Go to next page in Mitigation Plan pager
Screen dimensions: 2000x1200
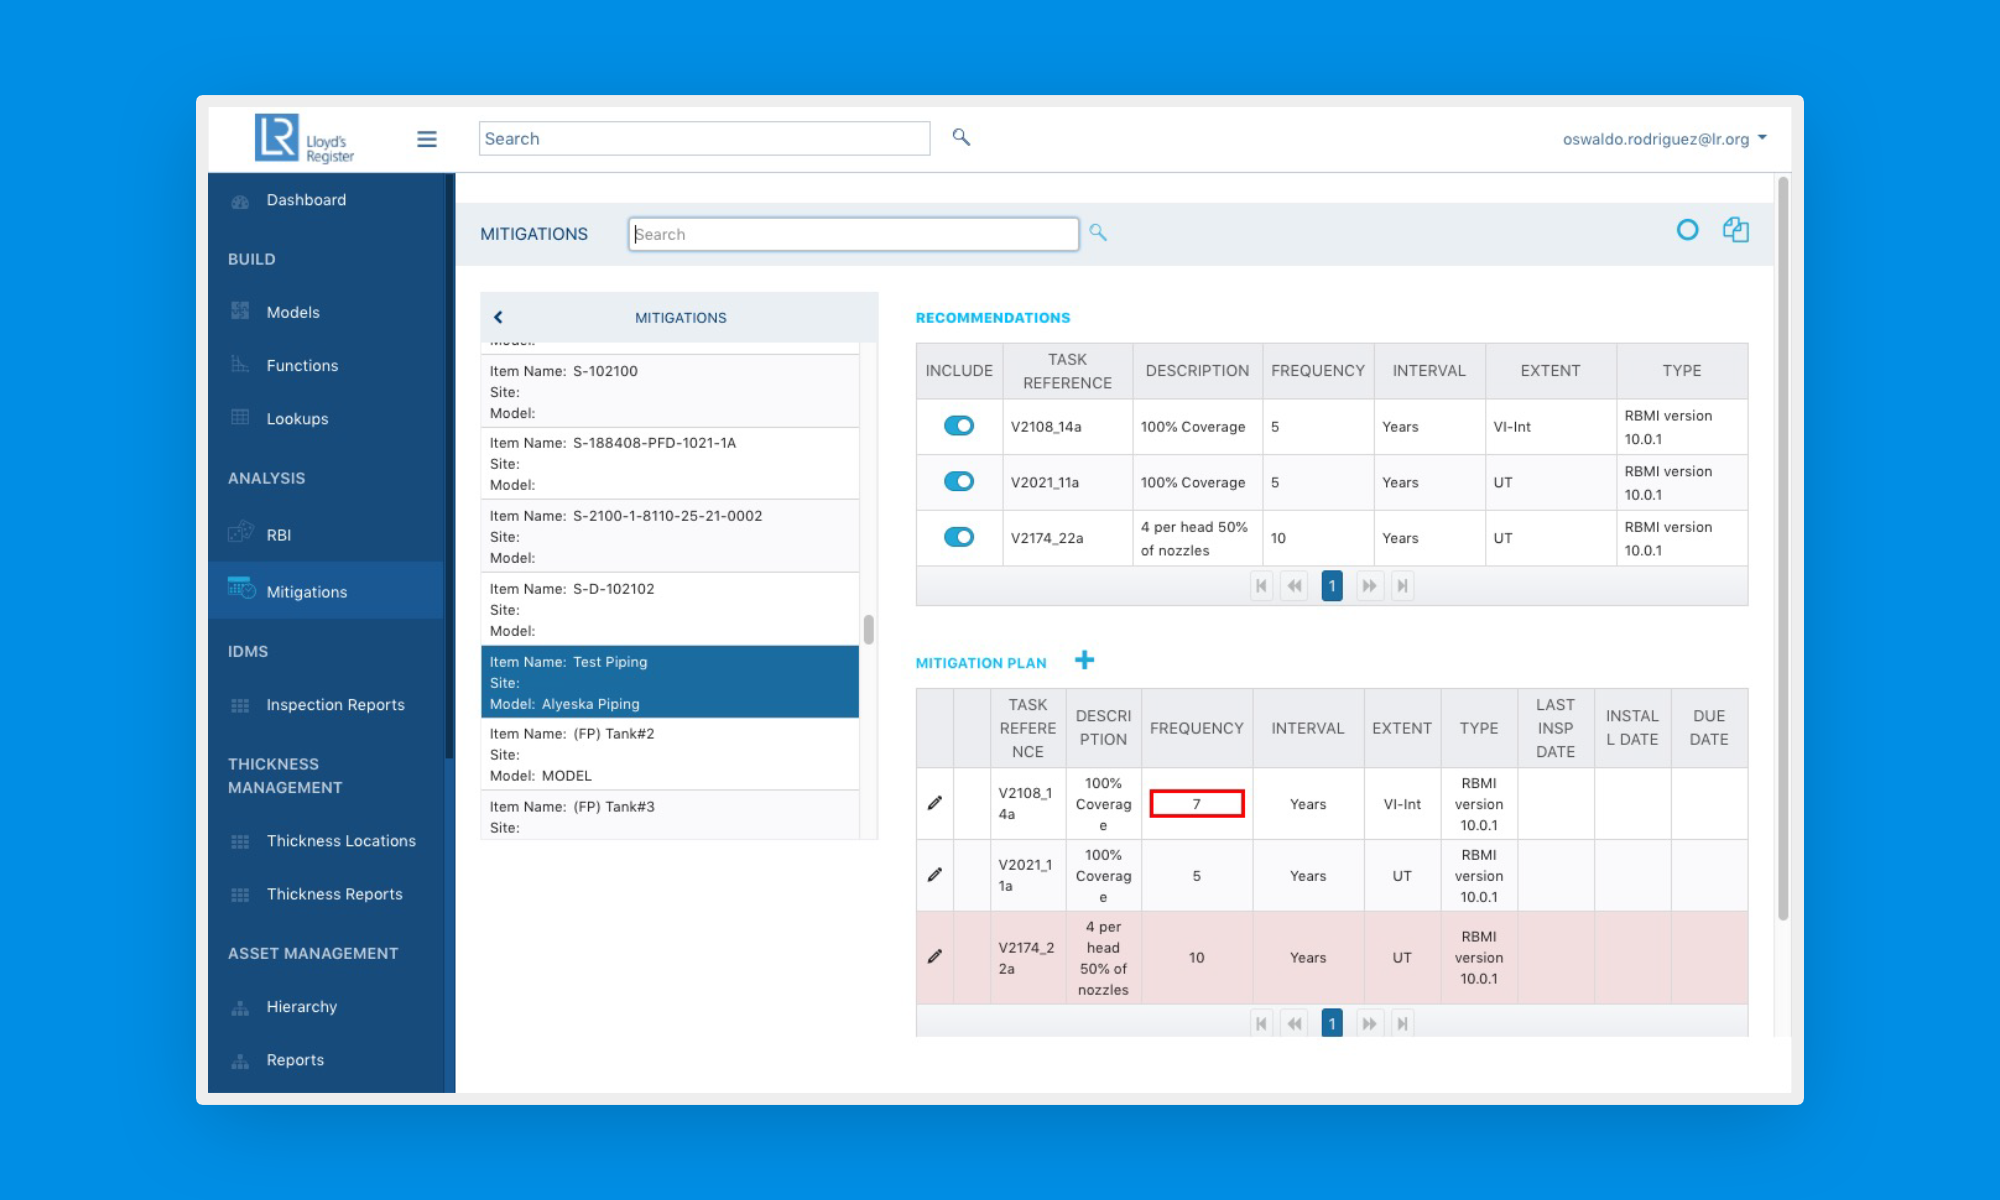tap(1369, 1023)
